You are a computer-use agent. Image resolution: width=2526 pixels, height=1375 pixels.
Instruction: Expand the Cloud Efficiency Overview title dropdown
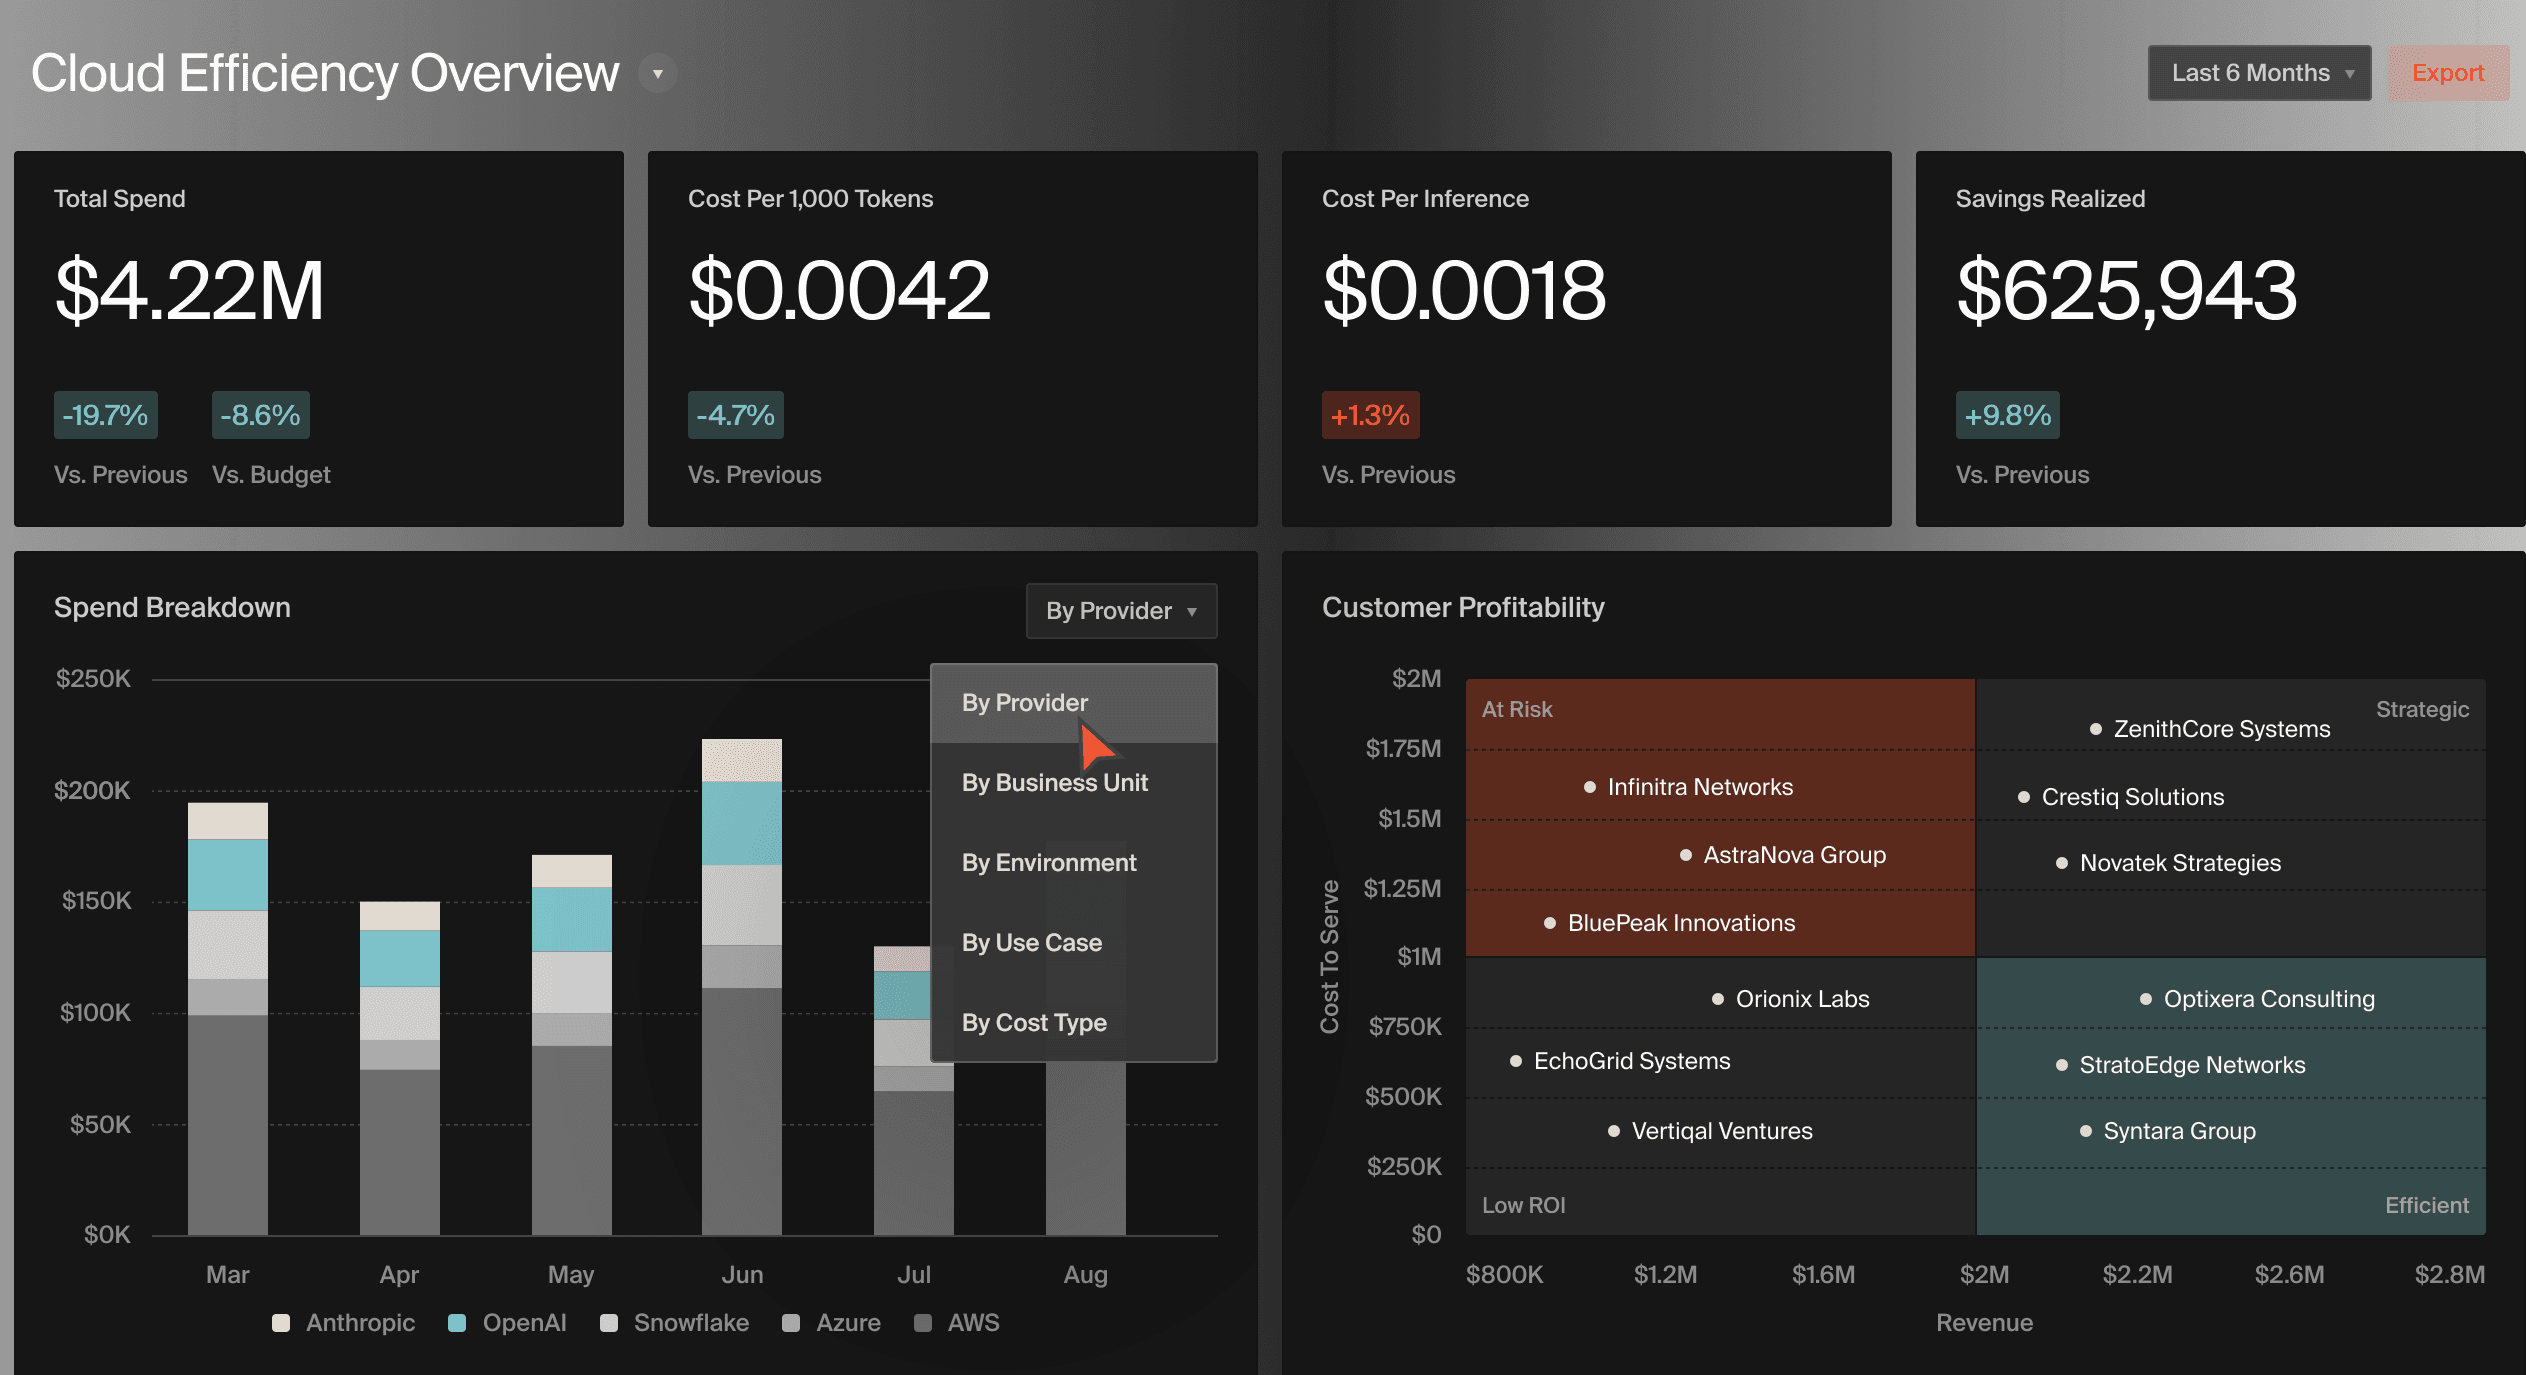[657, 73]
